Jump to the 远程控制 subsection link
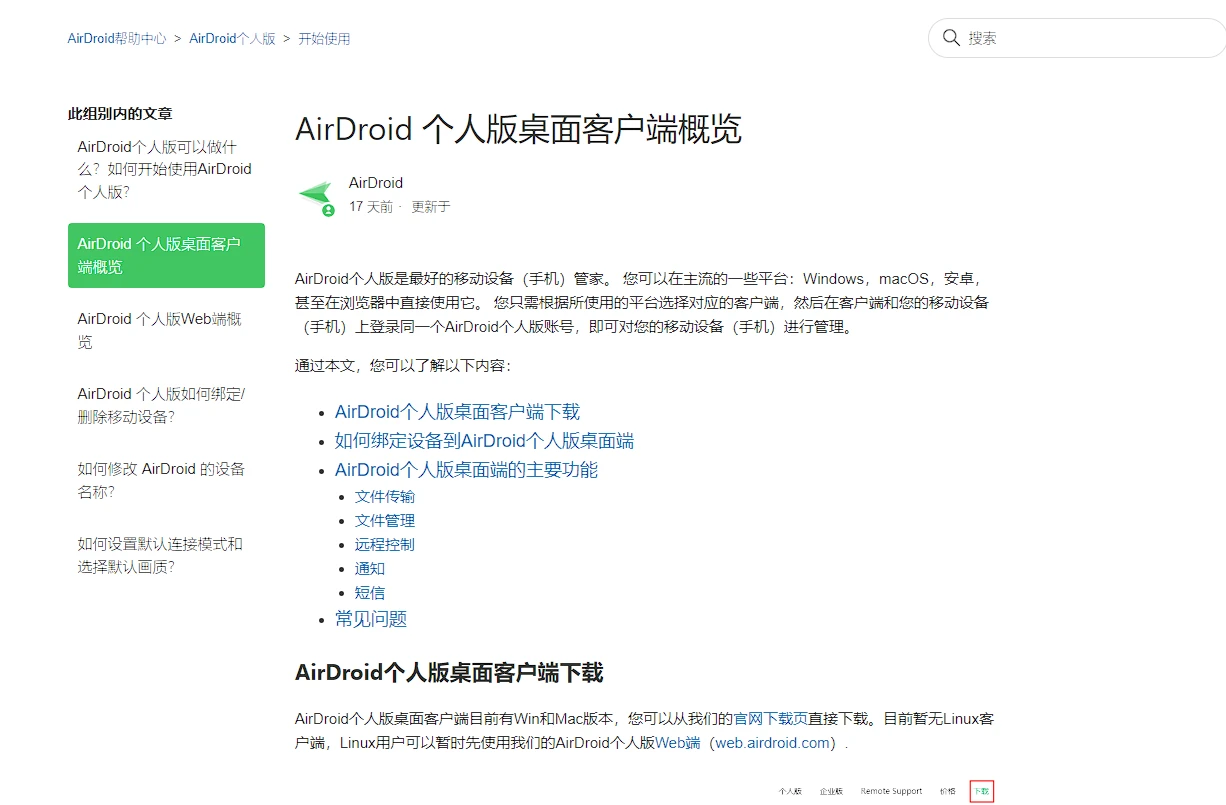 coord(385,545)
